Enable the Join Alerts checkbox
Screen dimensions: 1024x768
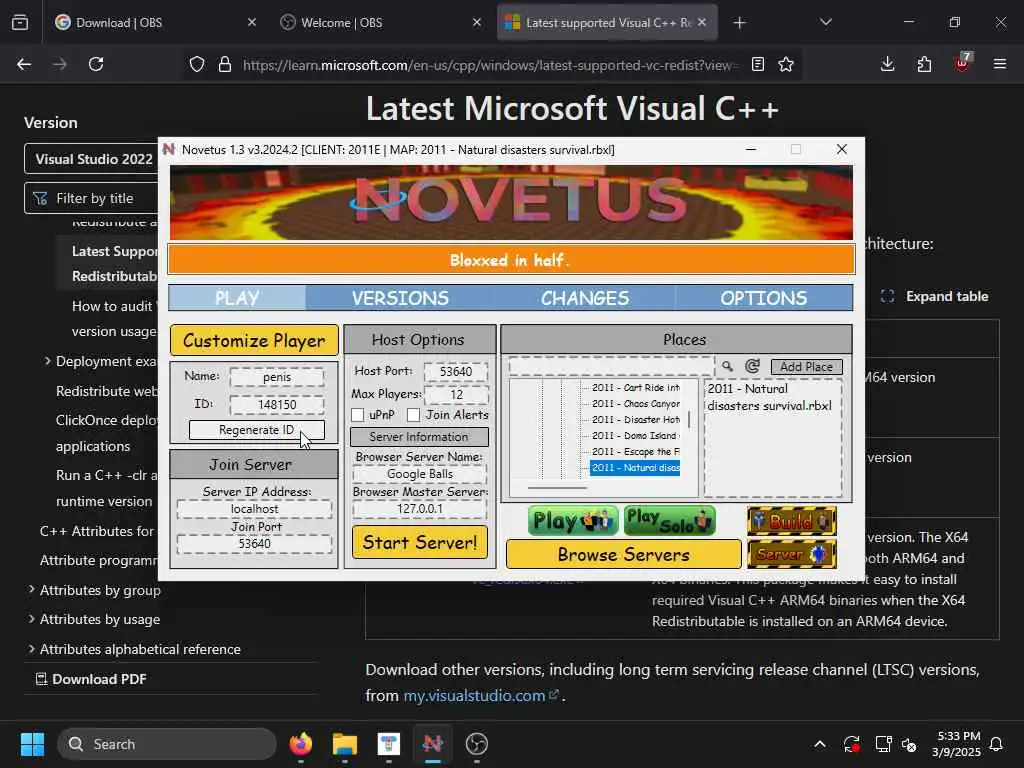[413, 415]
